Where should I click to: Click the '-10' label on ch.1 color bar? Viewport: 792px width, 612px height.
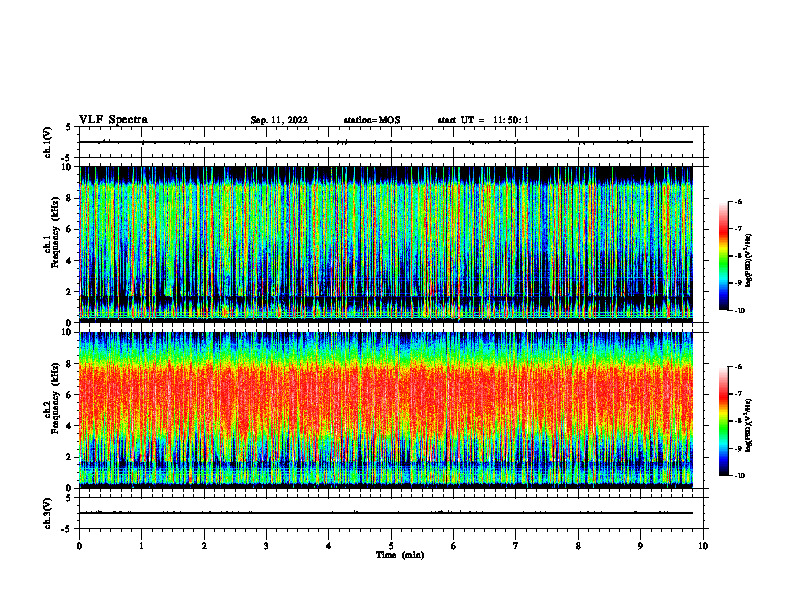(x=740, y=311)
